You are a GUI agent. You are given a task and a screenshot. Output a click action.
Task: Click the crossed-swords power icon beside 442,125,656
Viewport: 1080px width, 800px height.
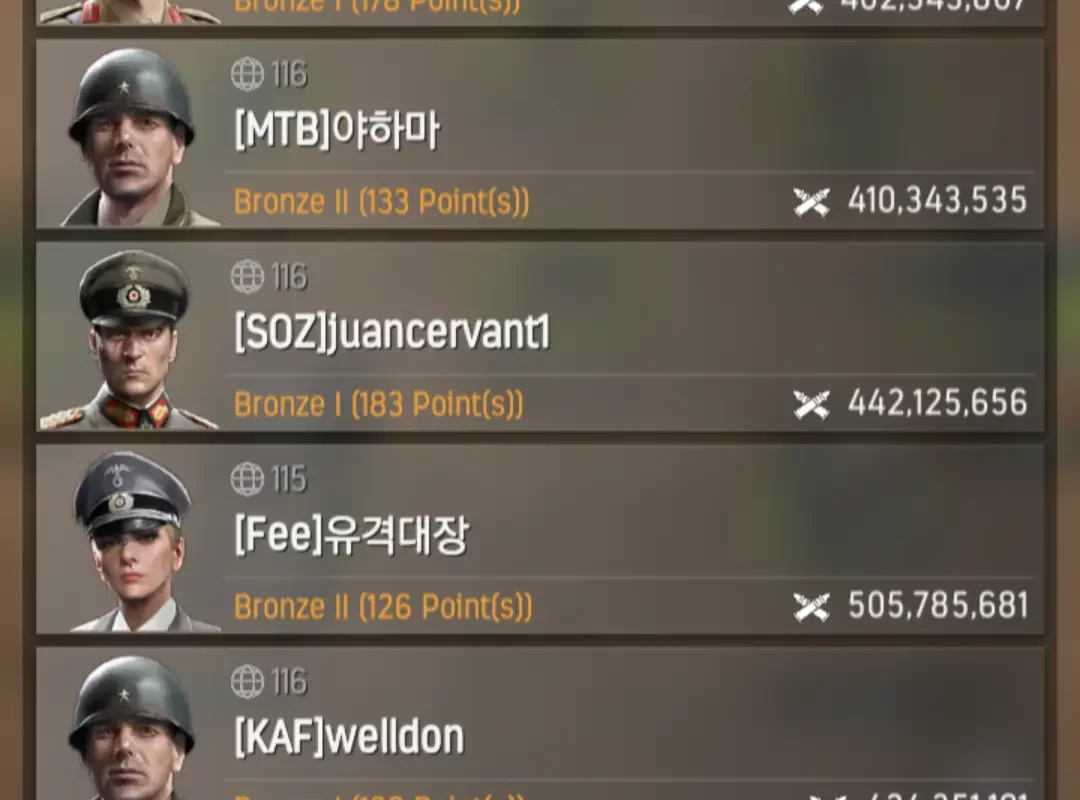coord(811,404)
